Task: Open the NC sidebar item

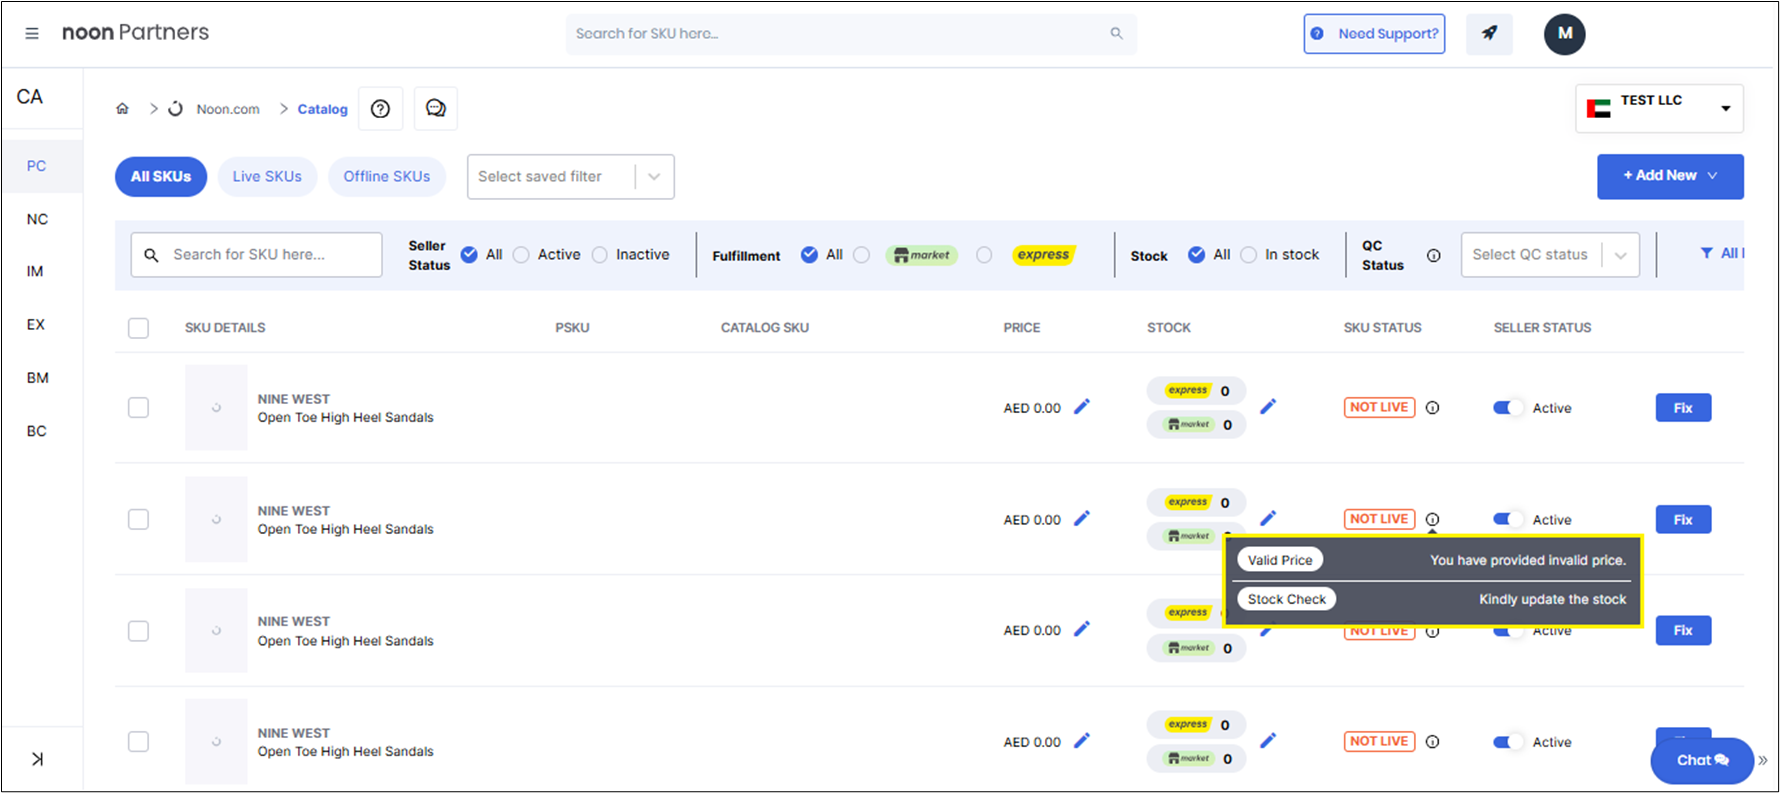Action: pos(37,219)
